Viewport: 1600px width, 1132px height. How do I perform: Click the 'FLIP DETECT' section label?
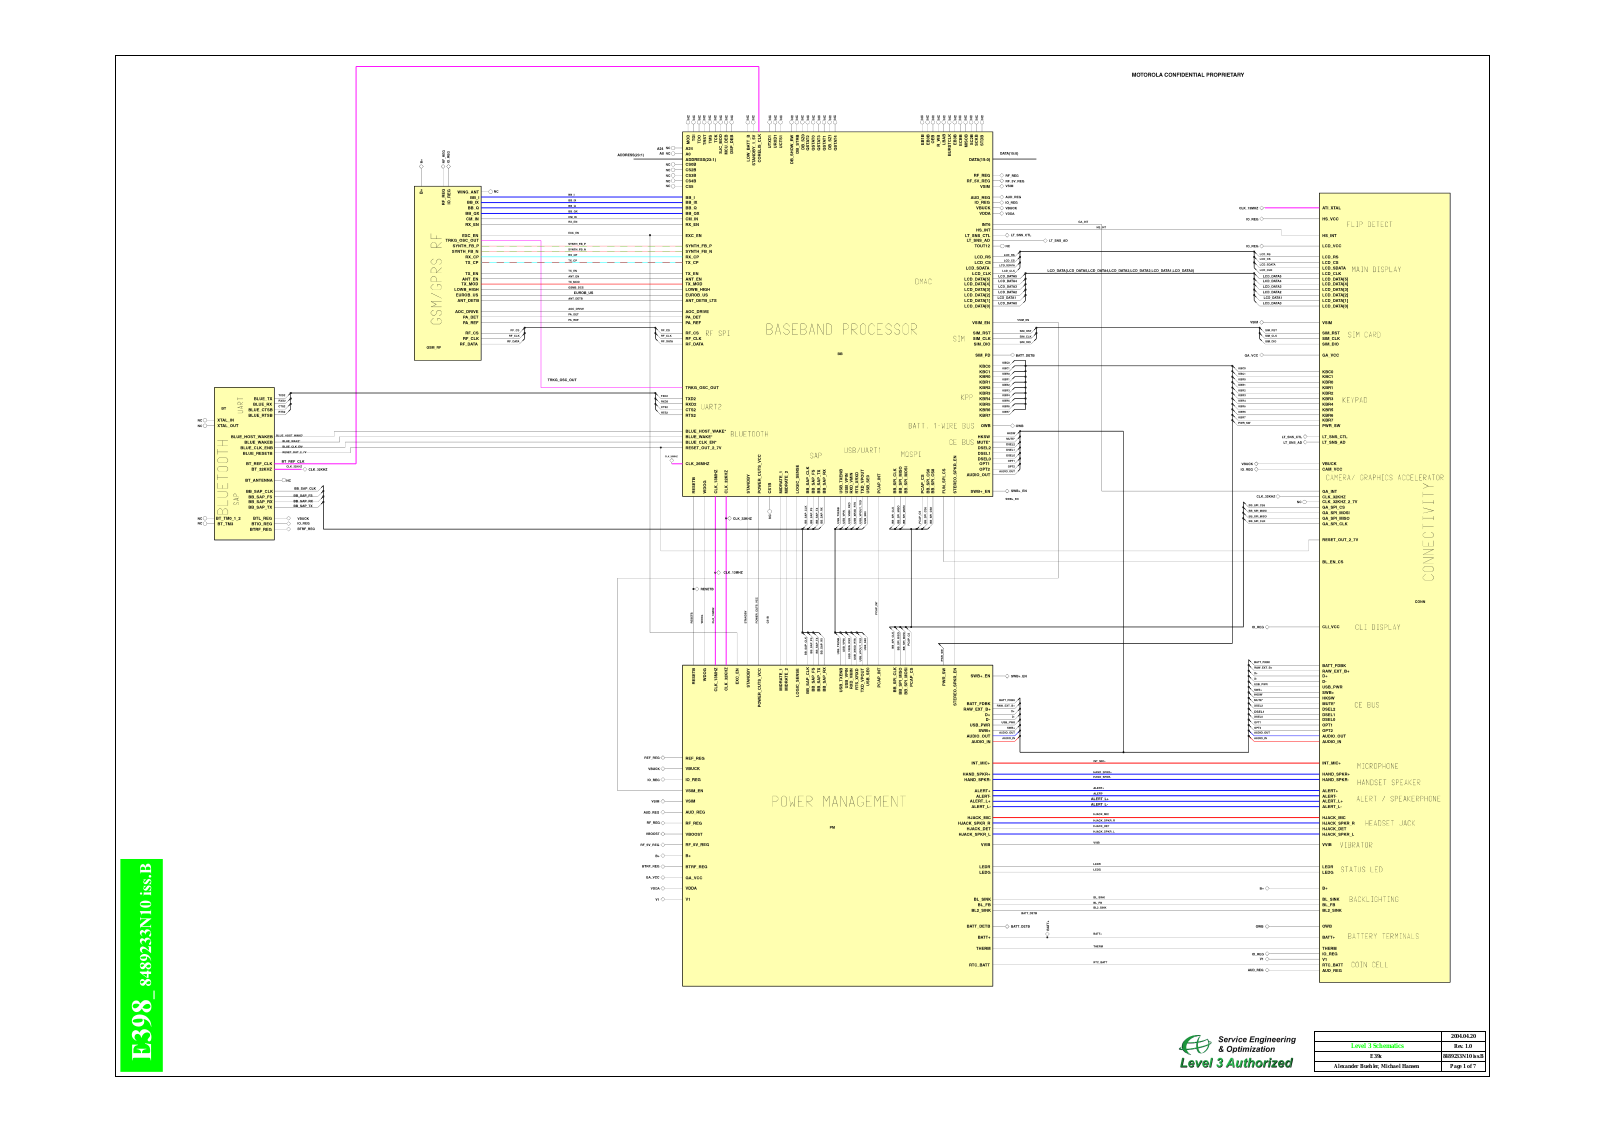click(x=1369, y=224)
